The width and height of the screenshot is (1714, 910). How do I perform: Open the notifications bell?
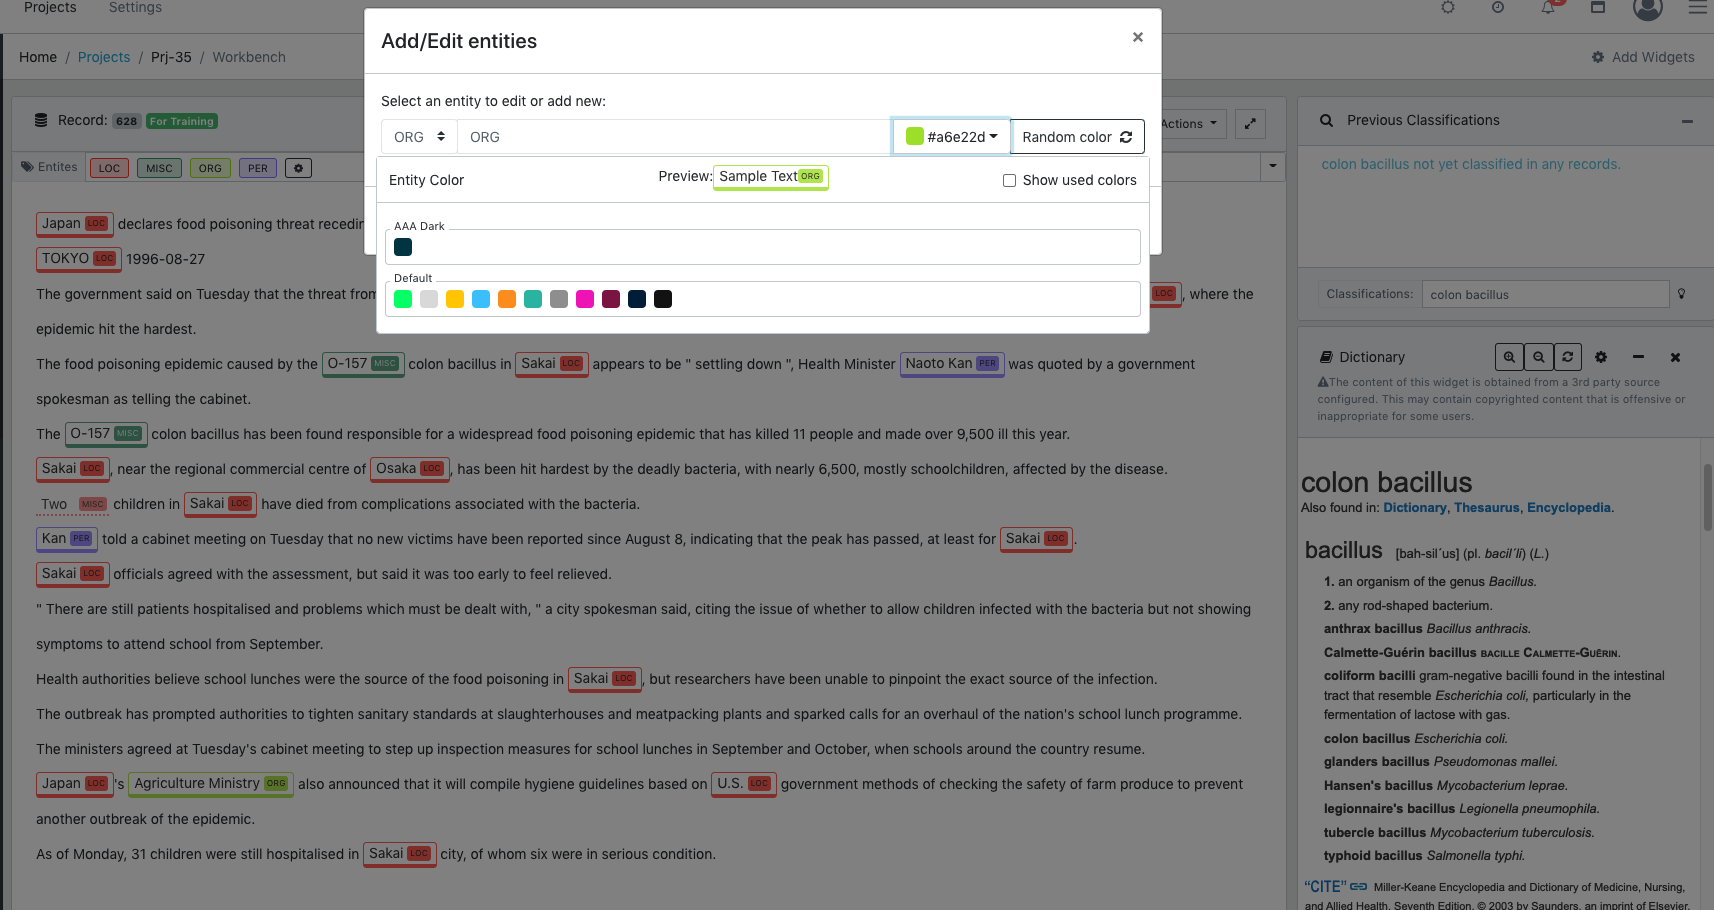1547,8
